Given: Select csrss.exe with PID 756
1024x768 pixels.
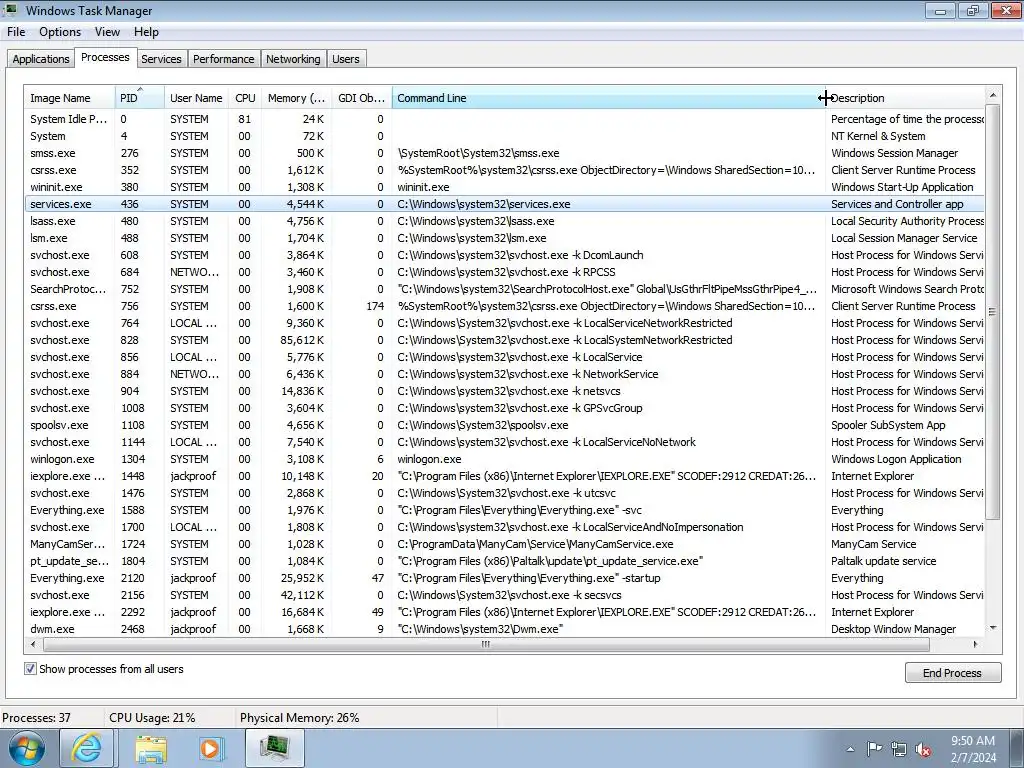Looking at the screenshot, I should pos(504,306).
